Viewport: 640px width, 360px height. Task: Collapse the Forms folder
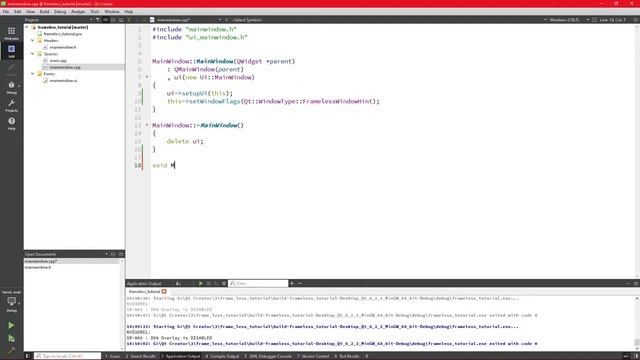(x=33, y=74)
